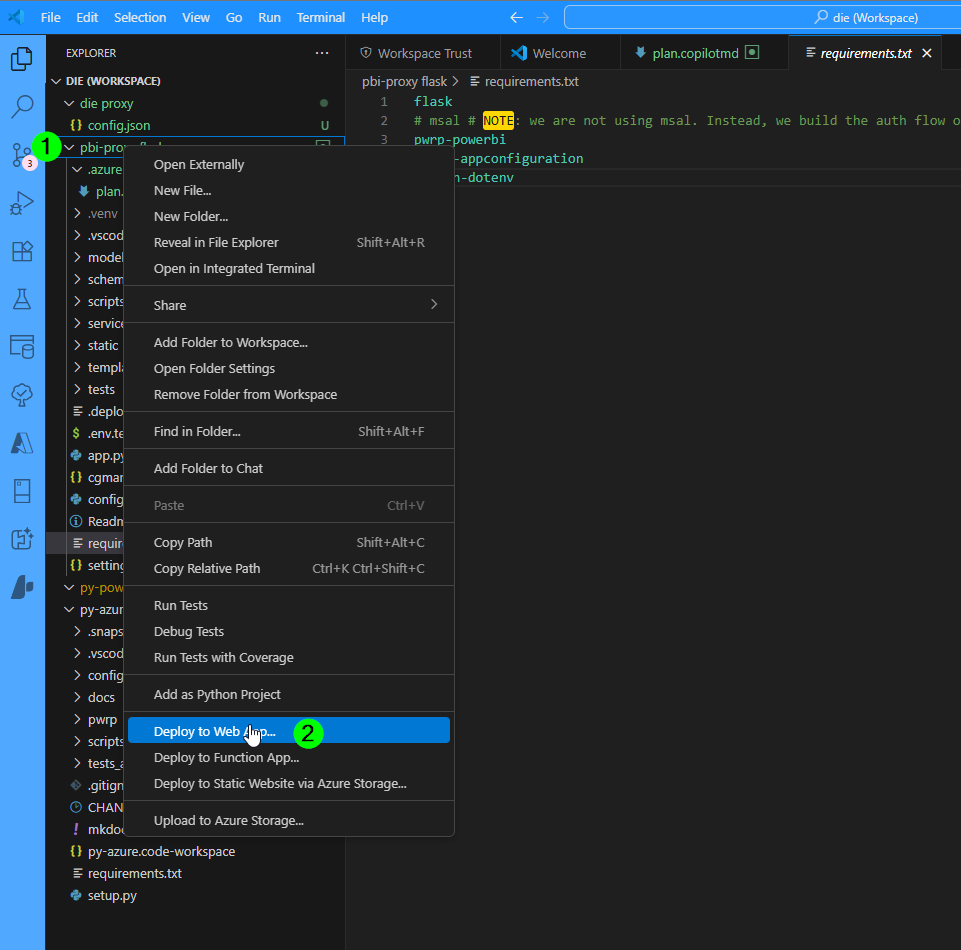Viewport: 961px width, 950px height.
Task: Open the sparkle AI toolkit icon
Action: [22, 539]
